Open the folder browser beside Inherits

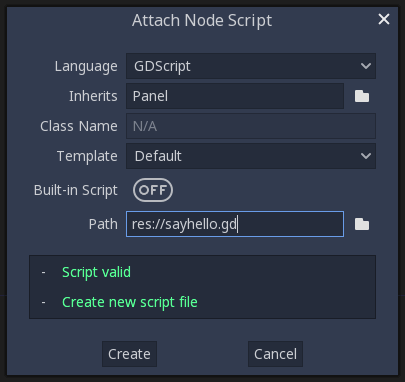(x=362, y=96)
